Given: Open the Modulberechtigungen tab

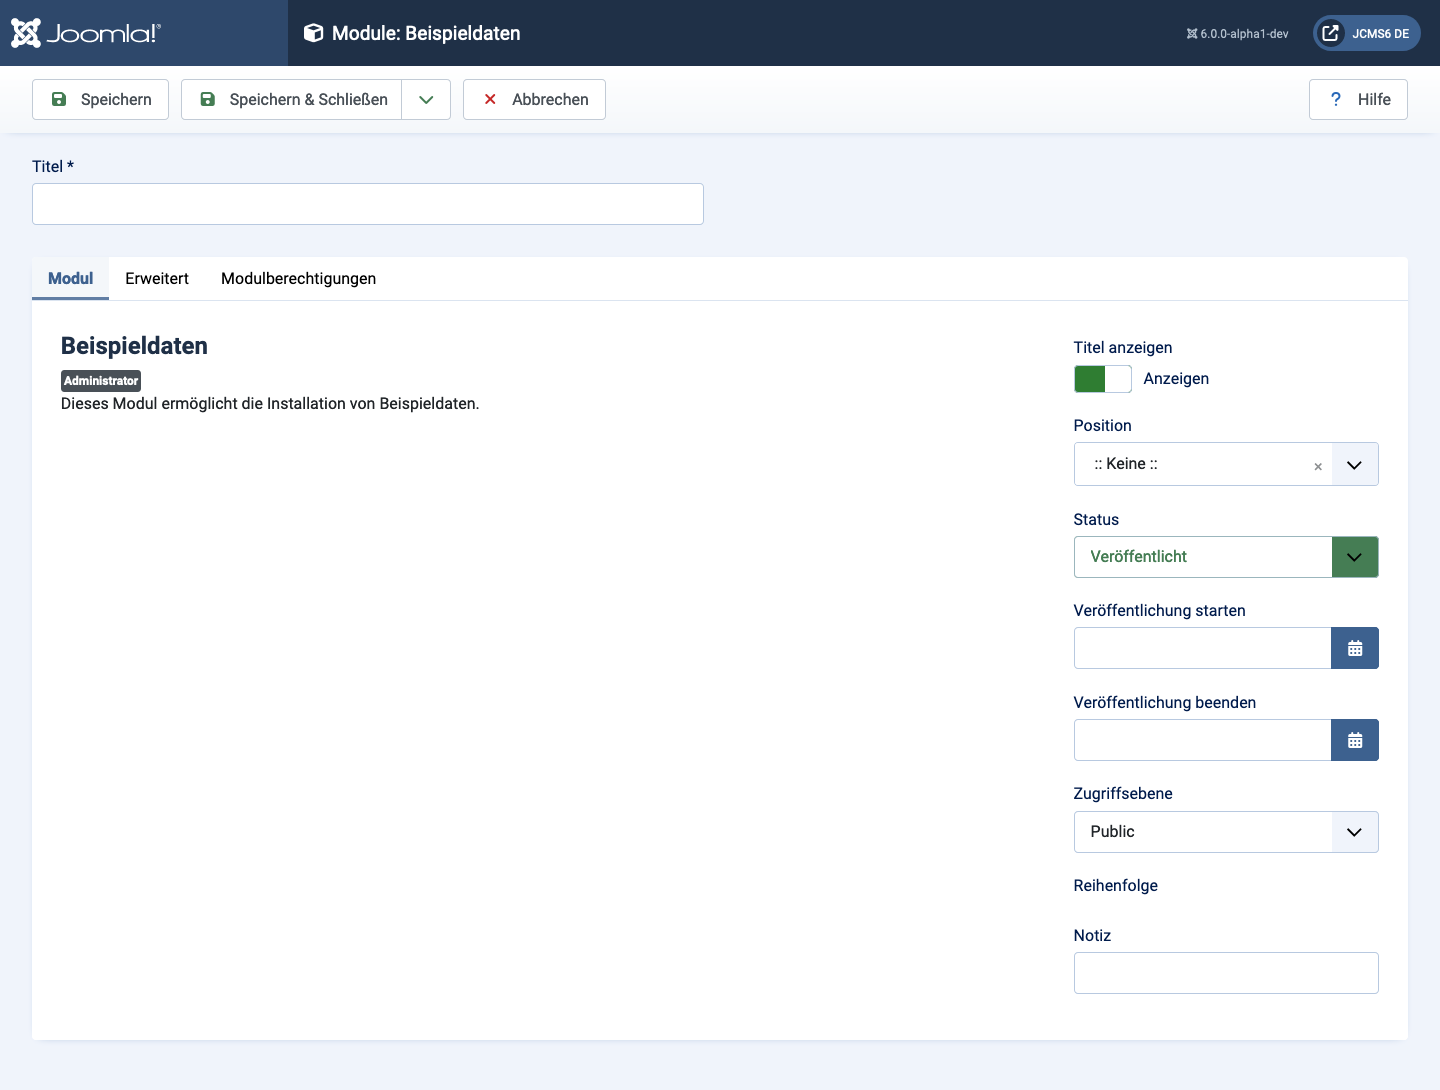Looking at the screenshot, I should pyautogui.click(x=298, y=278).
